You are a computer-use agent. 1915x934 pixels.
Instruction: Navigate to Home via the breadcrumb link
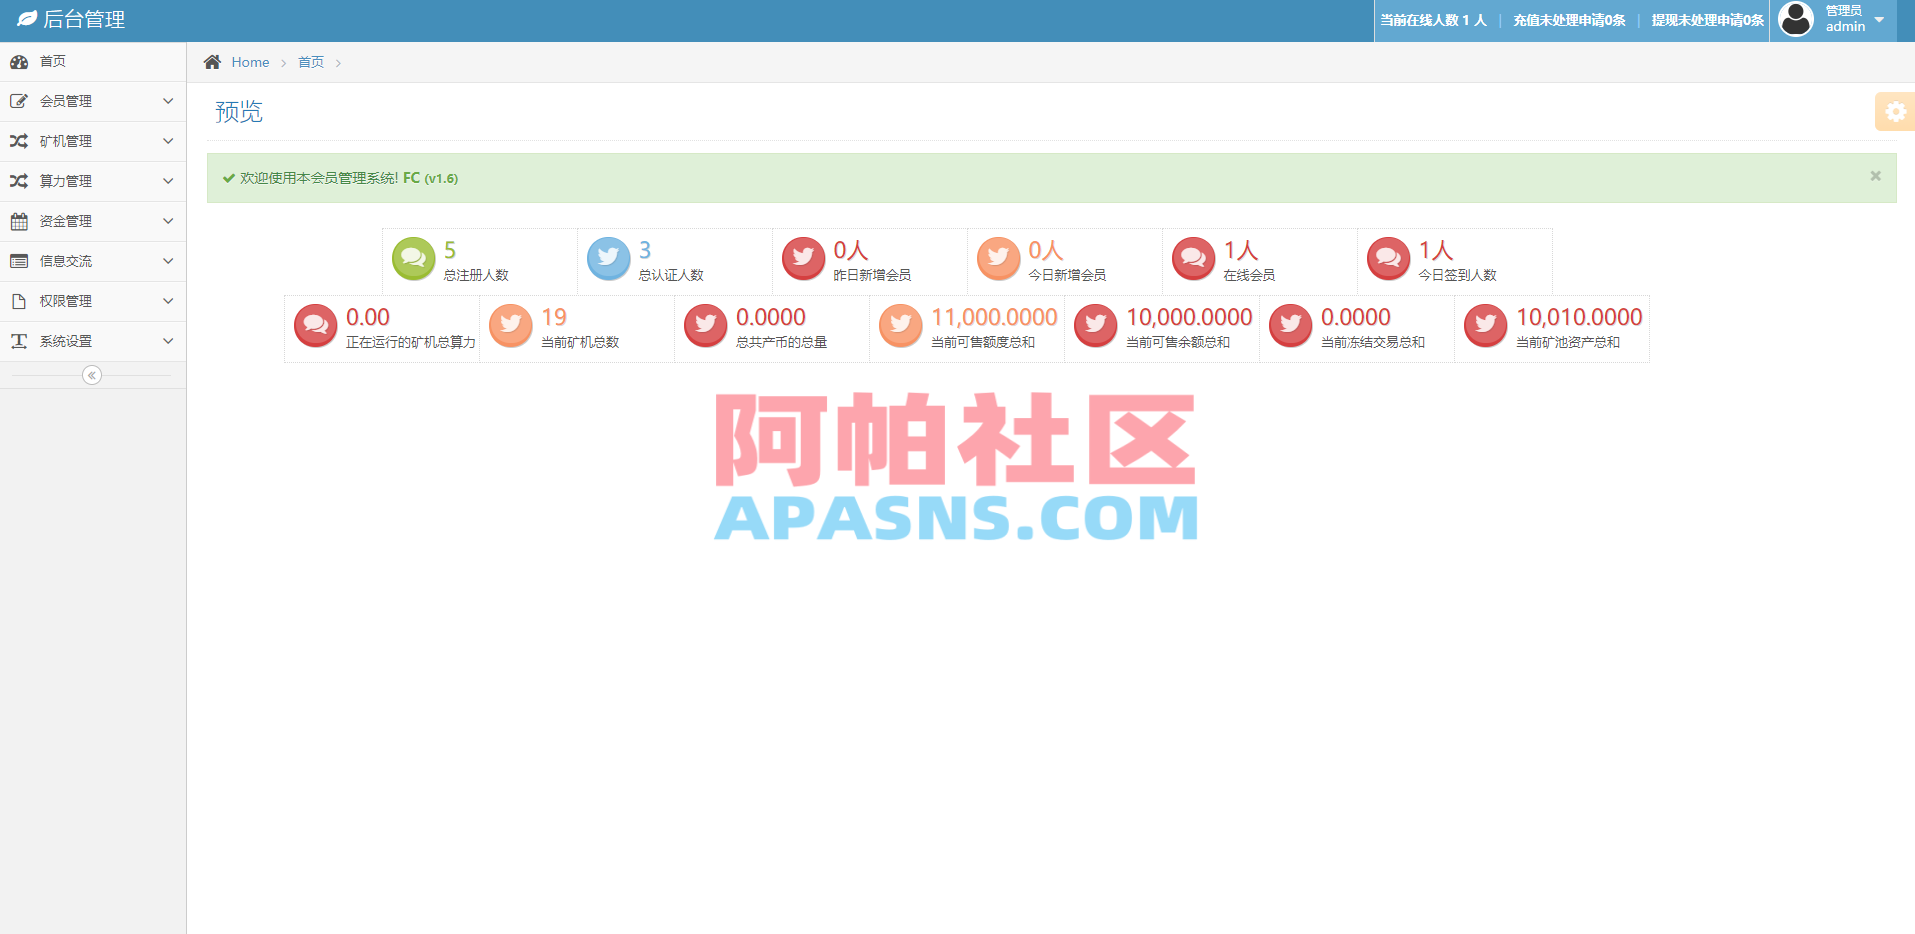250,62
